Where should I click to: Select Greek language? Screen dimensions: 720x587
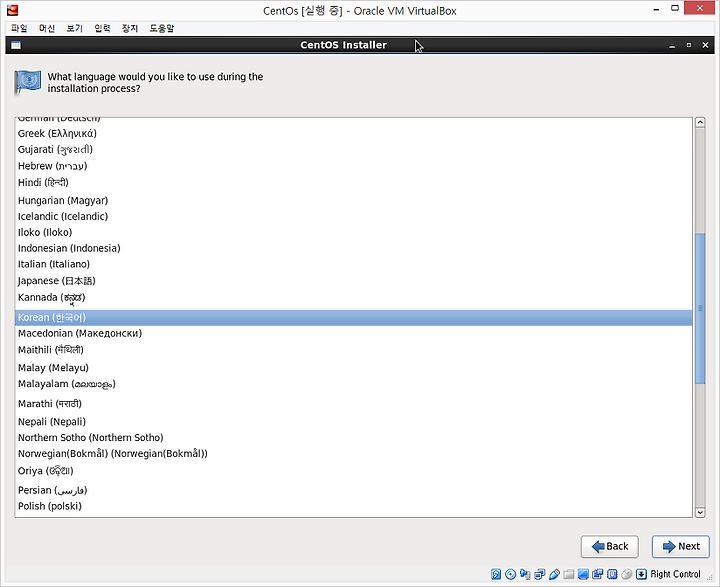point(354,134)
